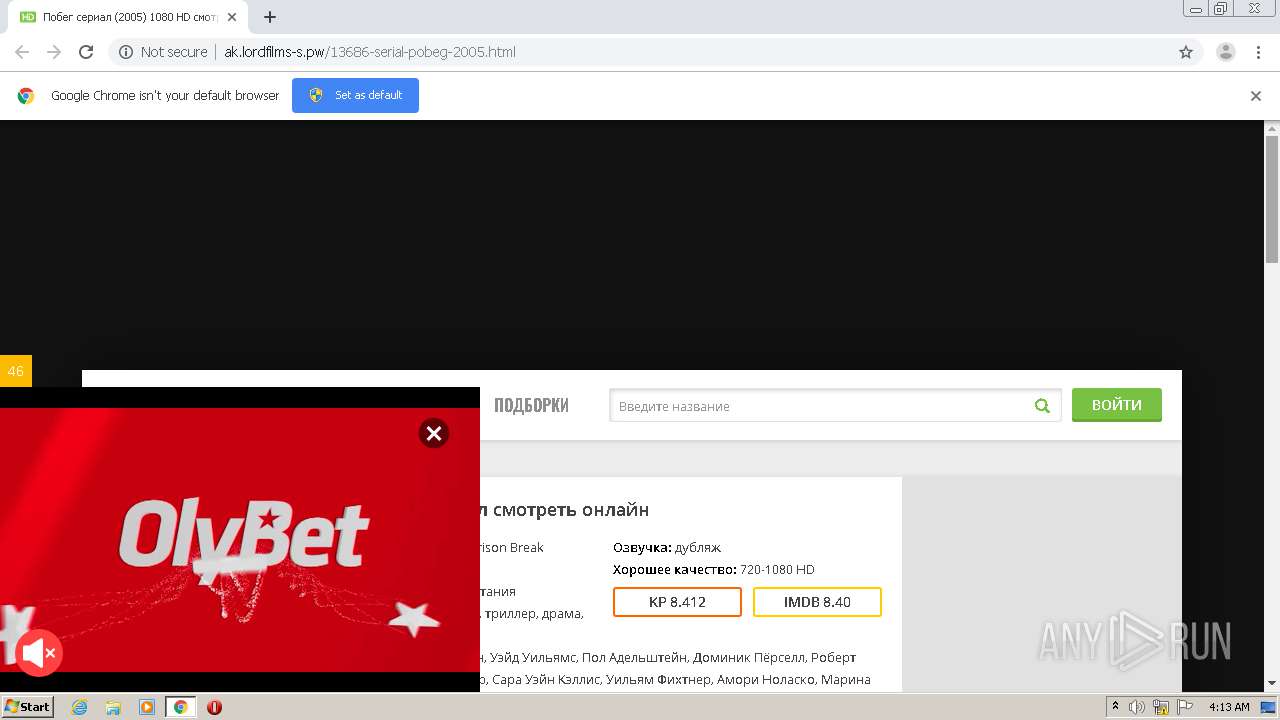Open File Explorer from taskbar

tap(113, 707)
